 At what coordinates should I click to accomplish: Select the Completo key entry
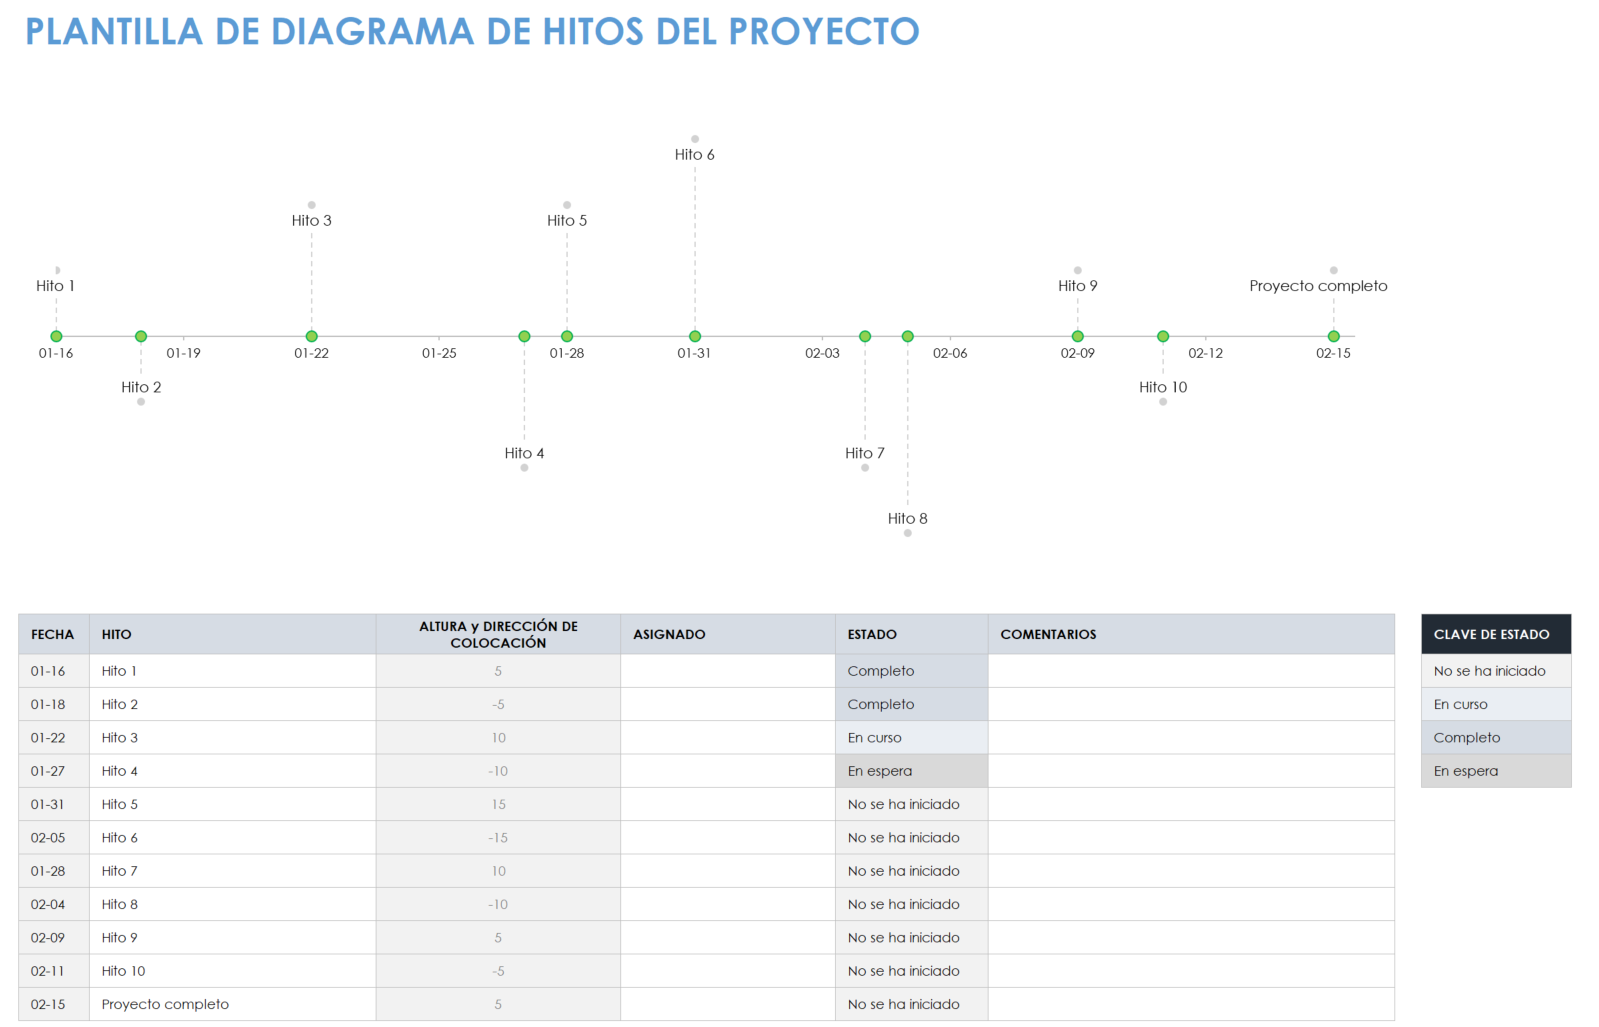[1496, 738]
